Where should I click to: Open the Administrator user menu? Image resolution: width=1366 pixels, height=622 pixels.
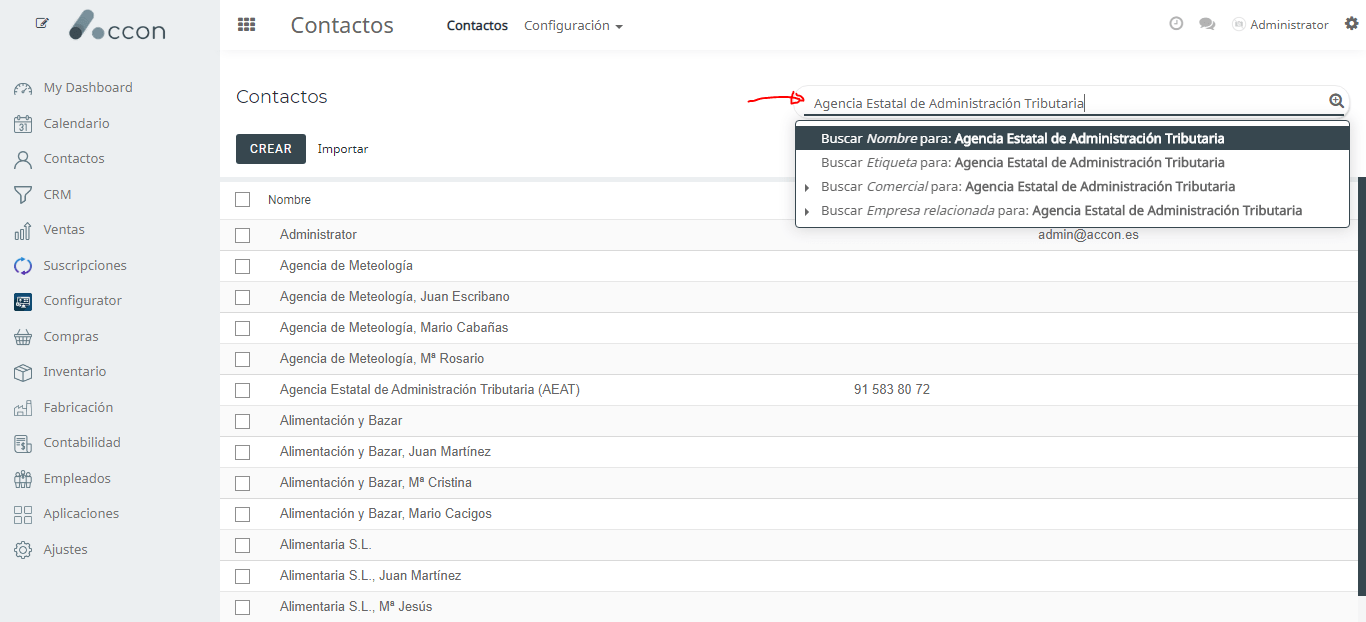(1280, 25)
